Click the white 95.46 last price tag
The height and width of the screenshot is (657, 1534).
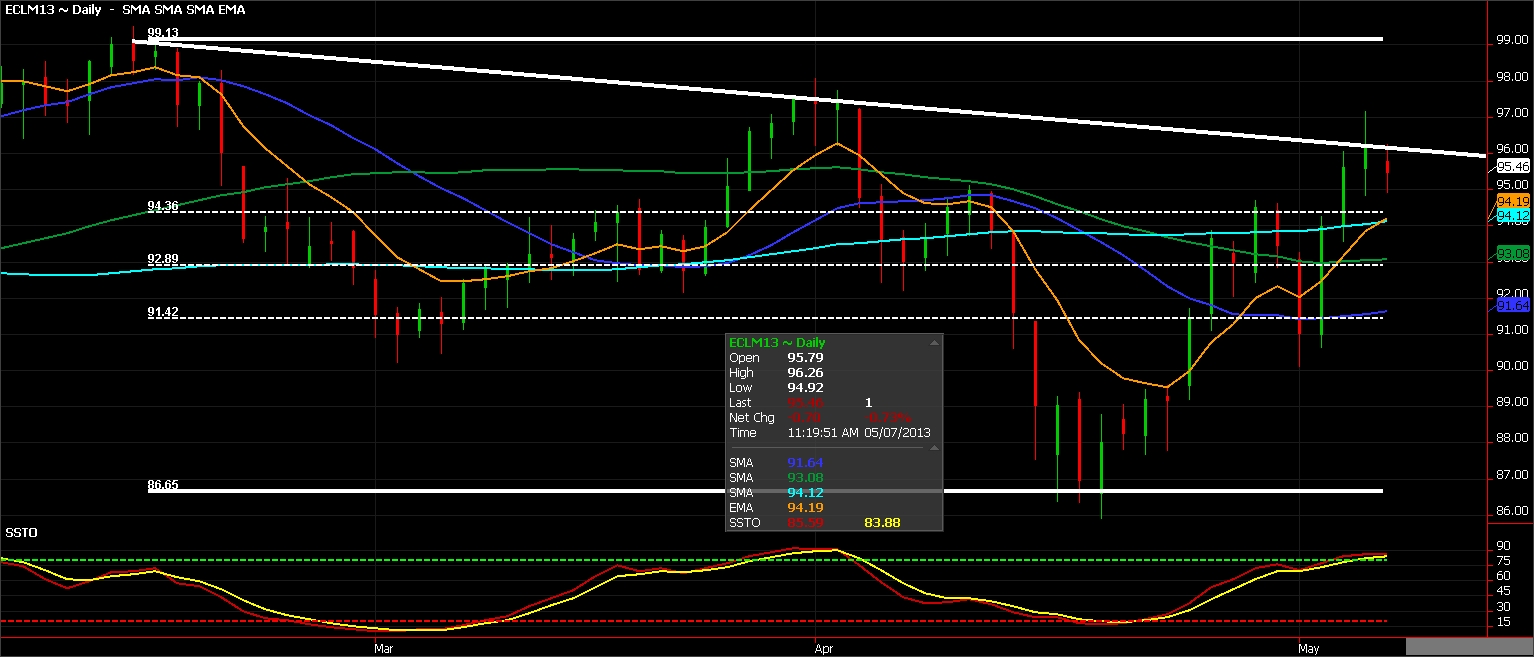tap(1513, 167)
